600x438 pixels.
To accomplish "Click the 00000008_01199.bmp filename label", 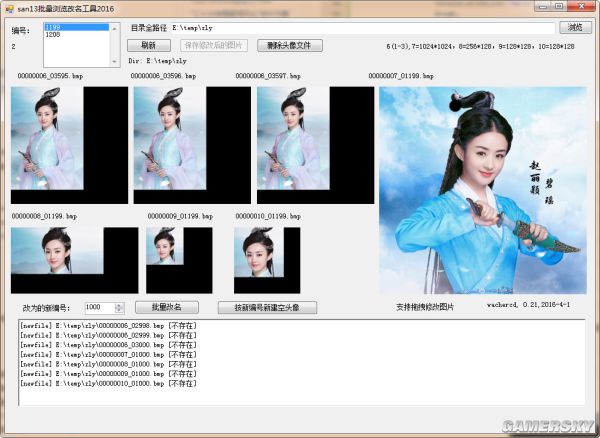I will tap(44, 216).
